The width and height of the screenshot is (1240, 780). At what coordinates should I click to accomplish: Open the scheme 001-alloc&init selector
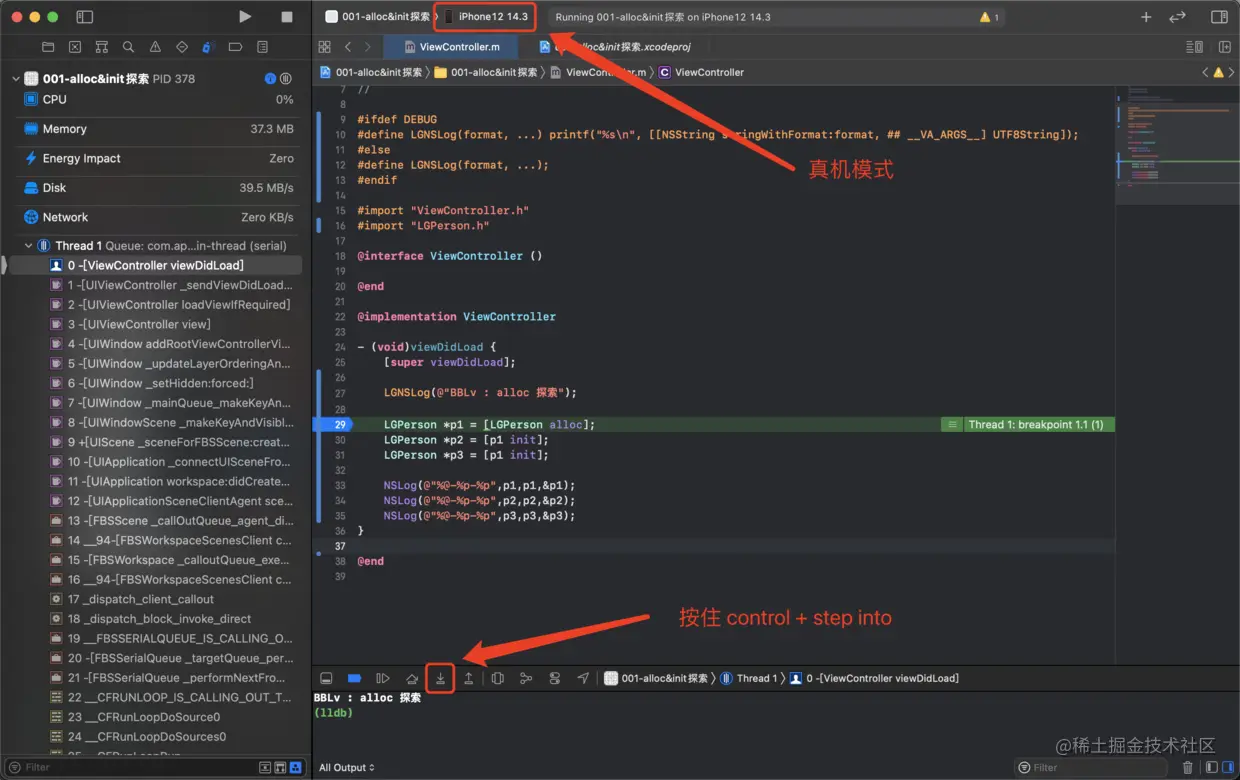[x=376, y=17]
